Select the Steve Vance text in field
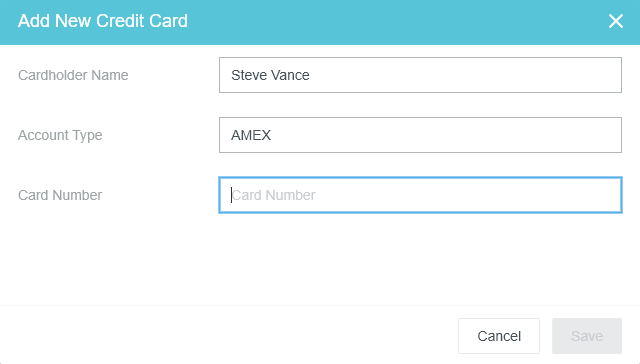The image size is (640, 364). point(270,75)
